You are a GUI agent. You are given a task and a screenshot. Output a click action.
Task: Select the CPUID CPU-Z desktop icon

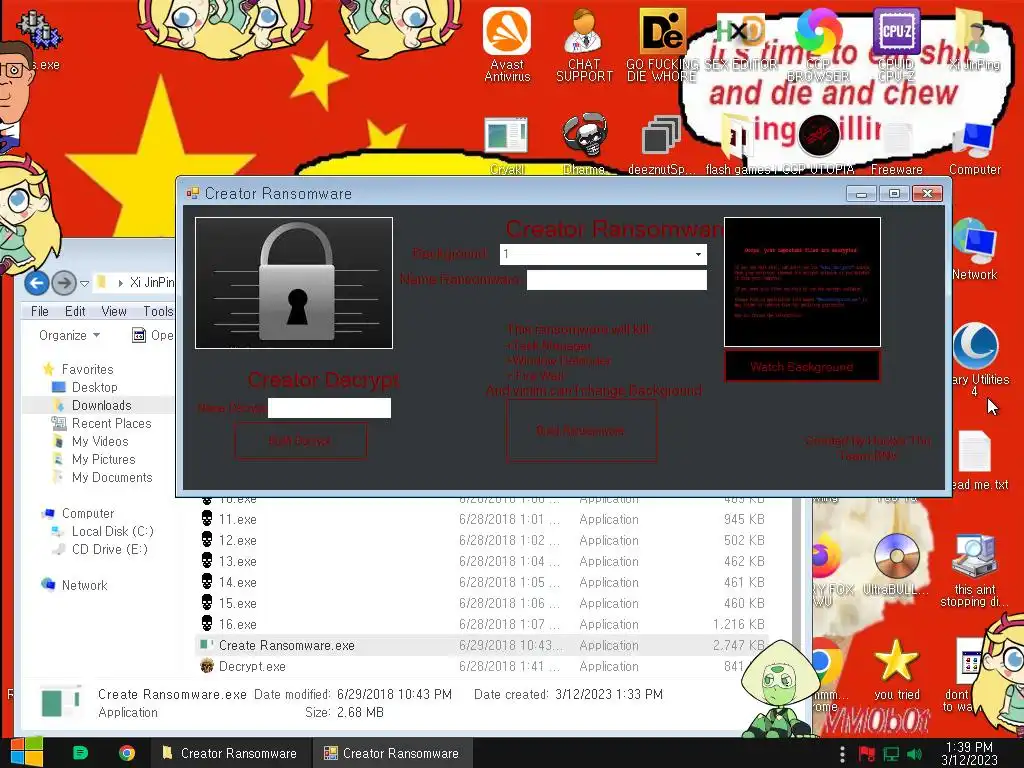click(896, 44)
